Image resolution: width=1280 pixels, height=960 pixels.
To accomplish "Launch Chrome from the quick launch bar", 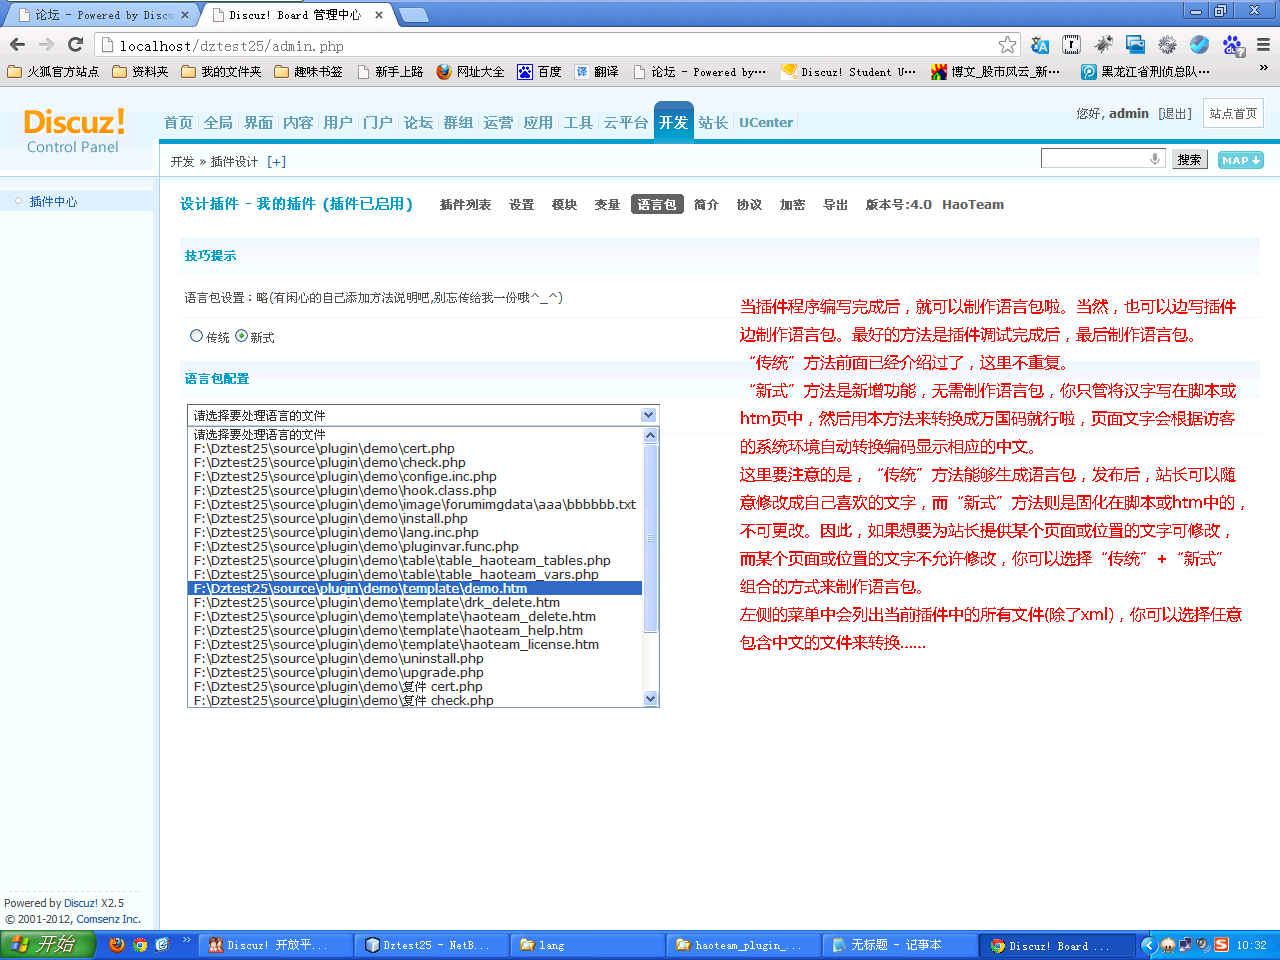I will [140, 944].
